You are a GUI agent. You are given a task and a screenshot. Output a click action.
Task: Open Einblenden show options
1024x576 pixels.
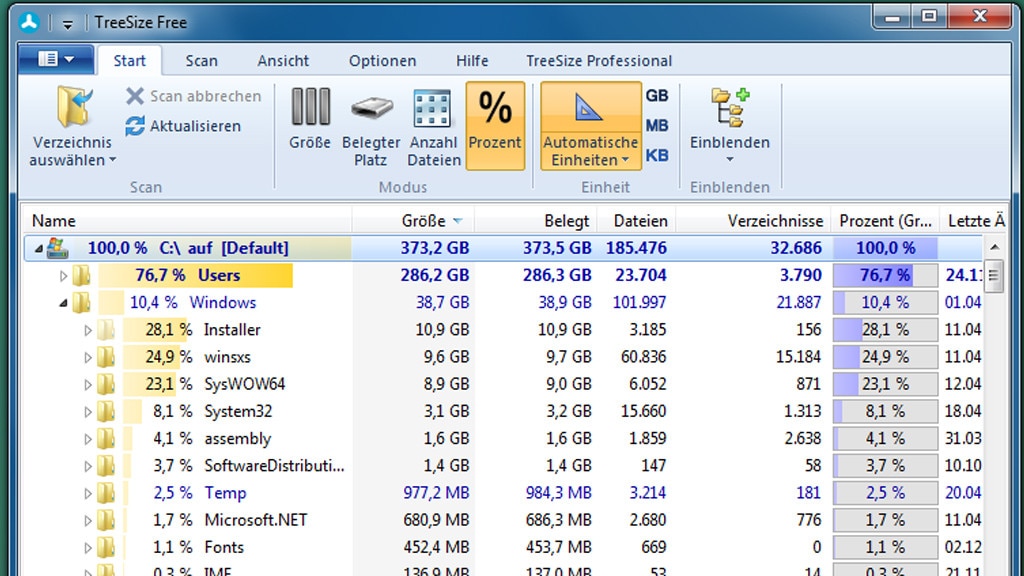(729, 126)
